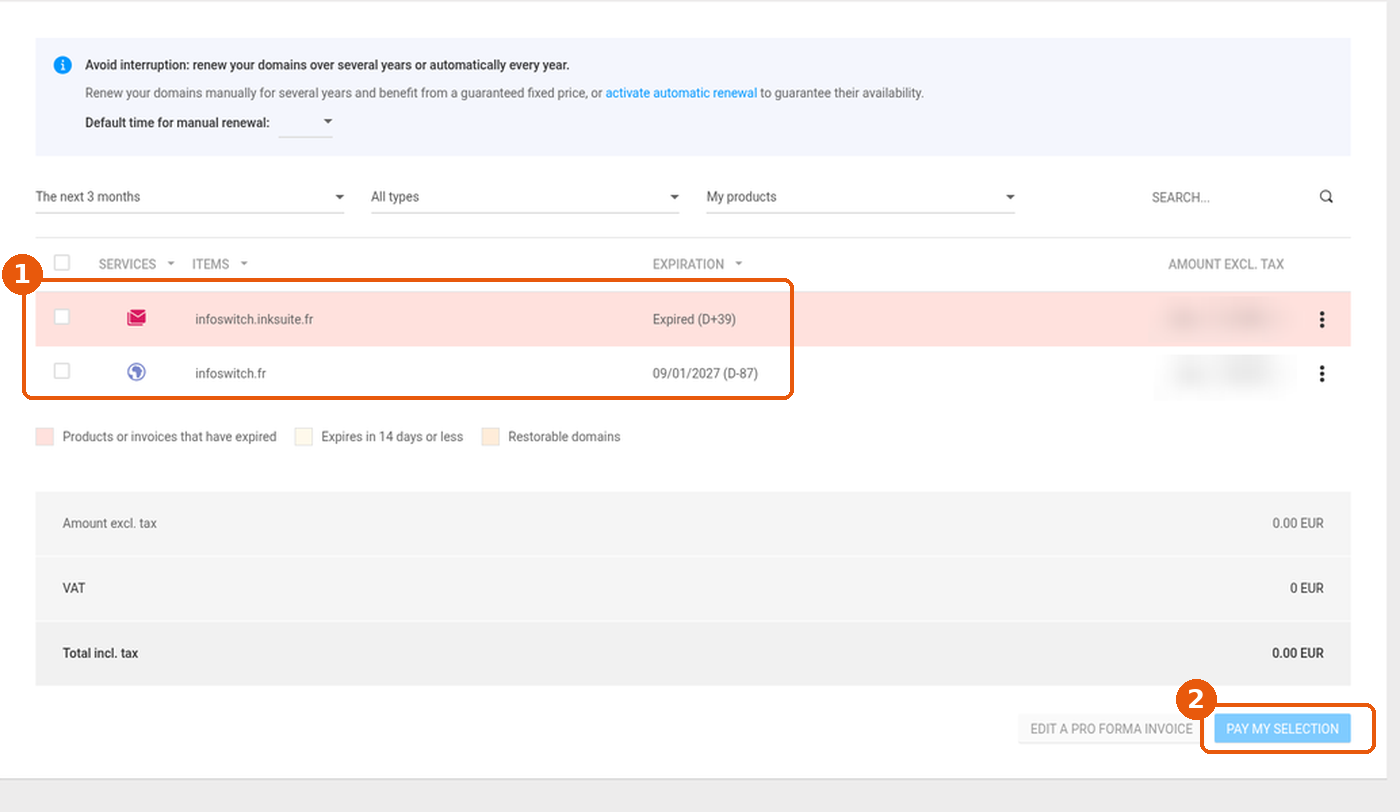Click the blue info circle icon
1400x812 pixels.
(x=62, y=65)
